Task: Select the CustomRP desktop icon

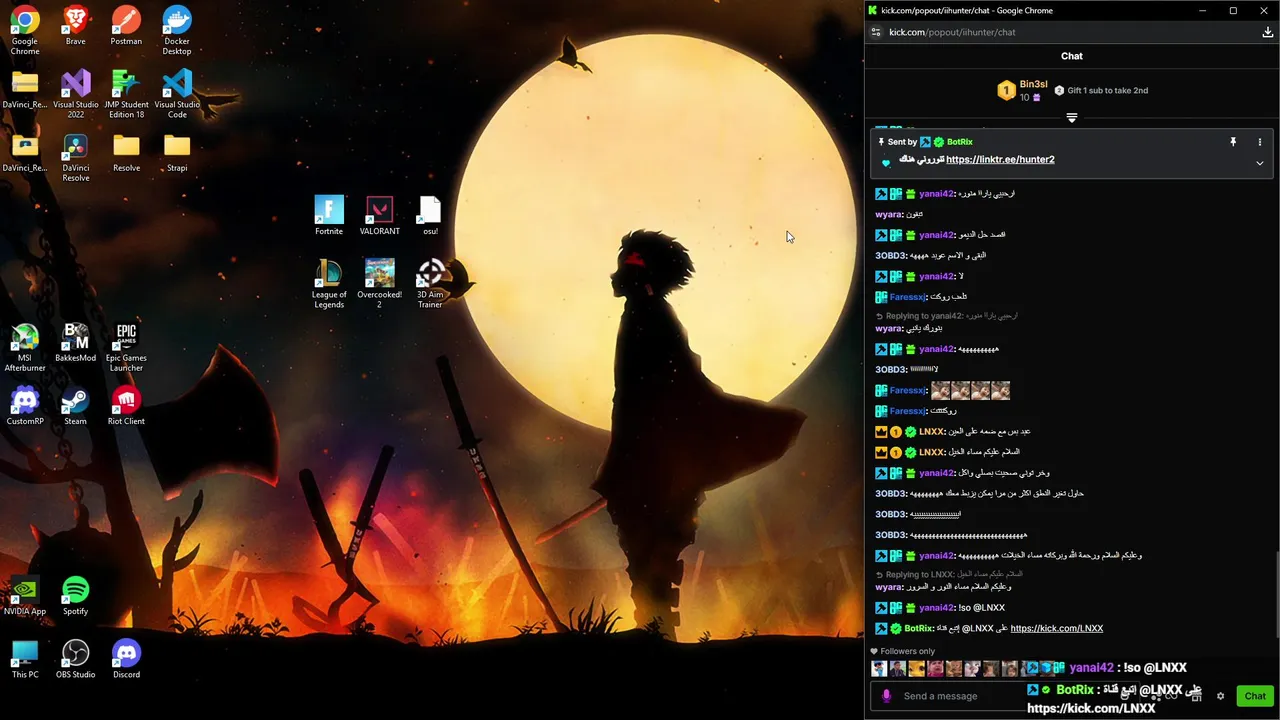Action: 25,406
